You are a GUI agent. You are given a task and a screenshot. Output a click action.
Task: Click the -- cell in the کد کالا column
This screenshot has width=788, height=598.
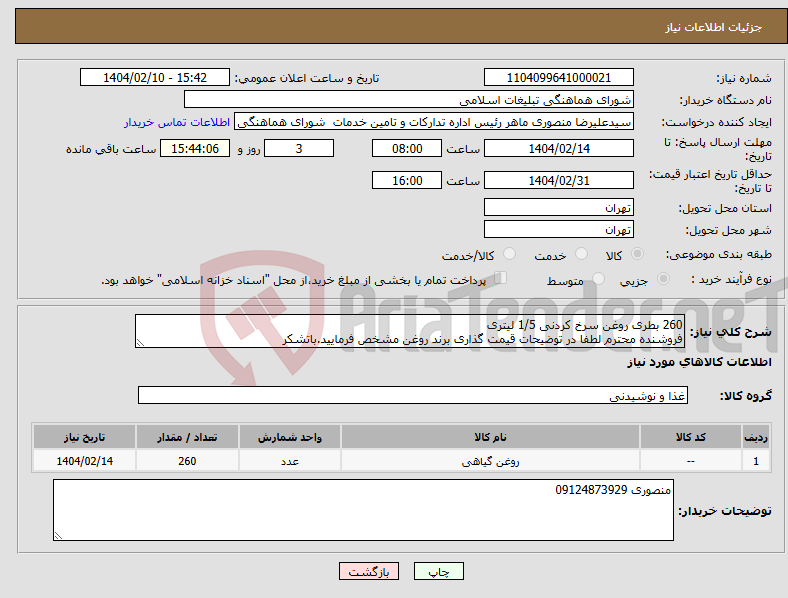pyautogui.click(x=691, y=460)
